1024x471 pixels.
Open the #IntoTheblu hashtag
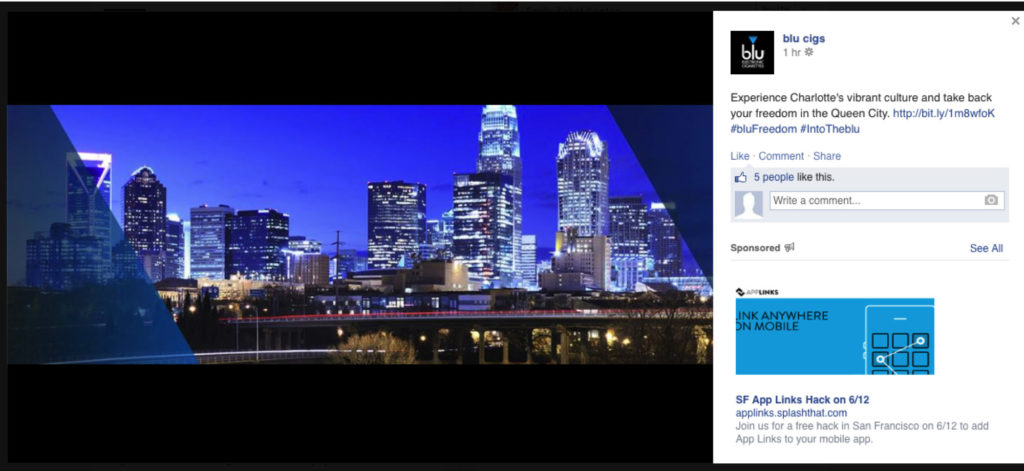(x=829, y=129)
